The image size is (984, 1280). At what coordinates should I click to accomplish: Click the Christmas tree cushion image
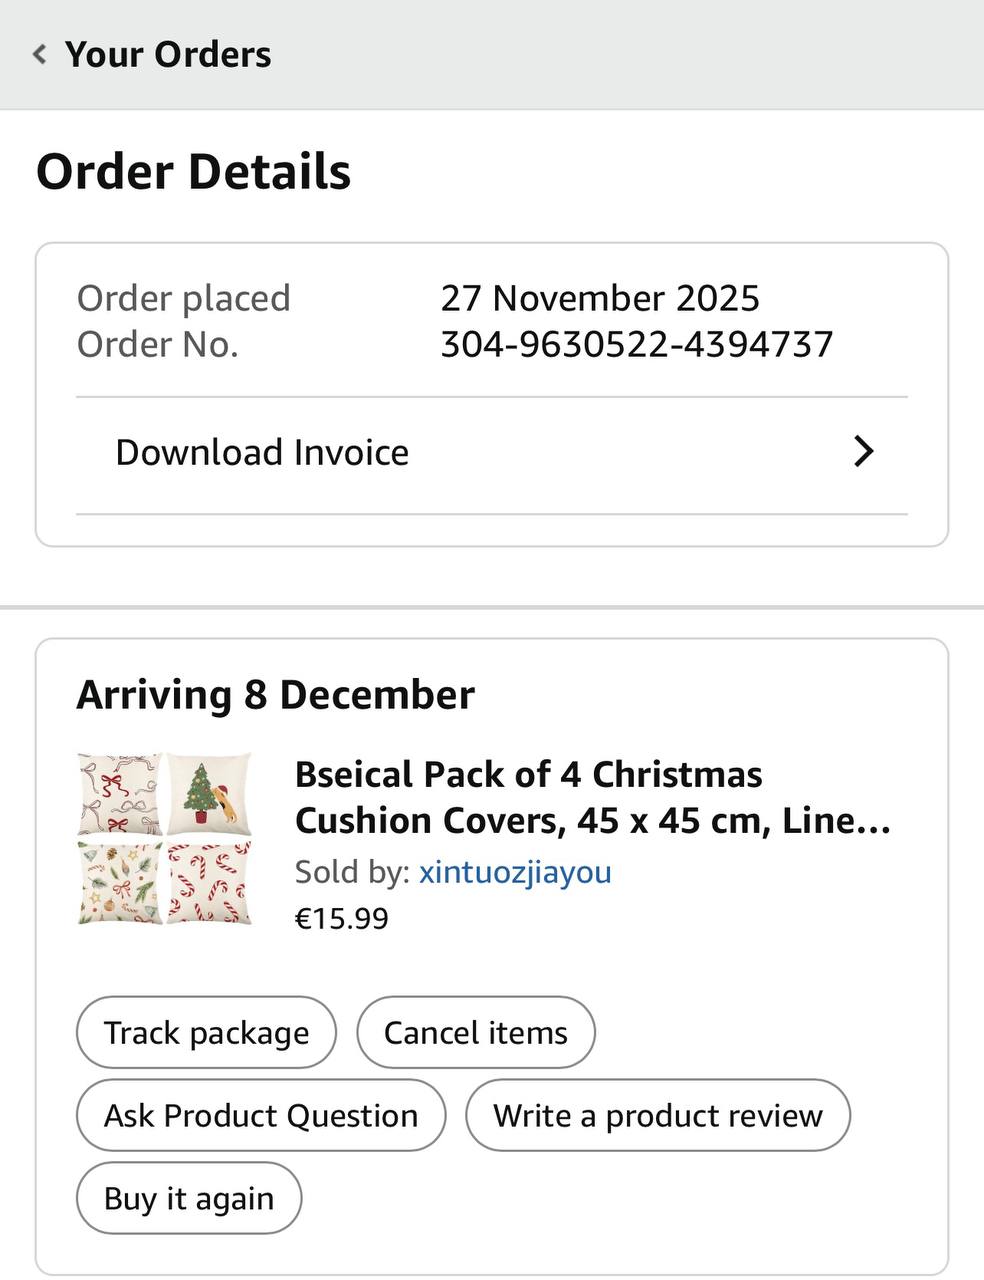pyautogui.click(x=209, y=795)
